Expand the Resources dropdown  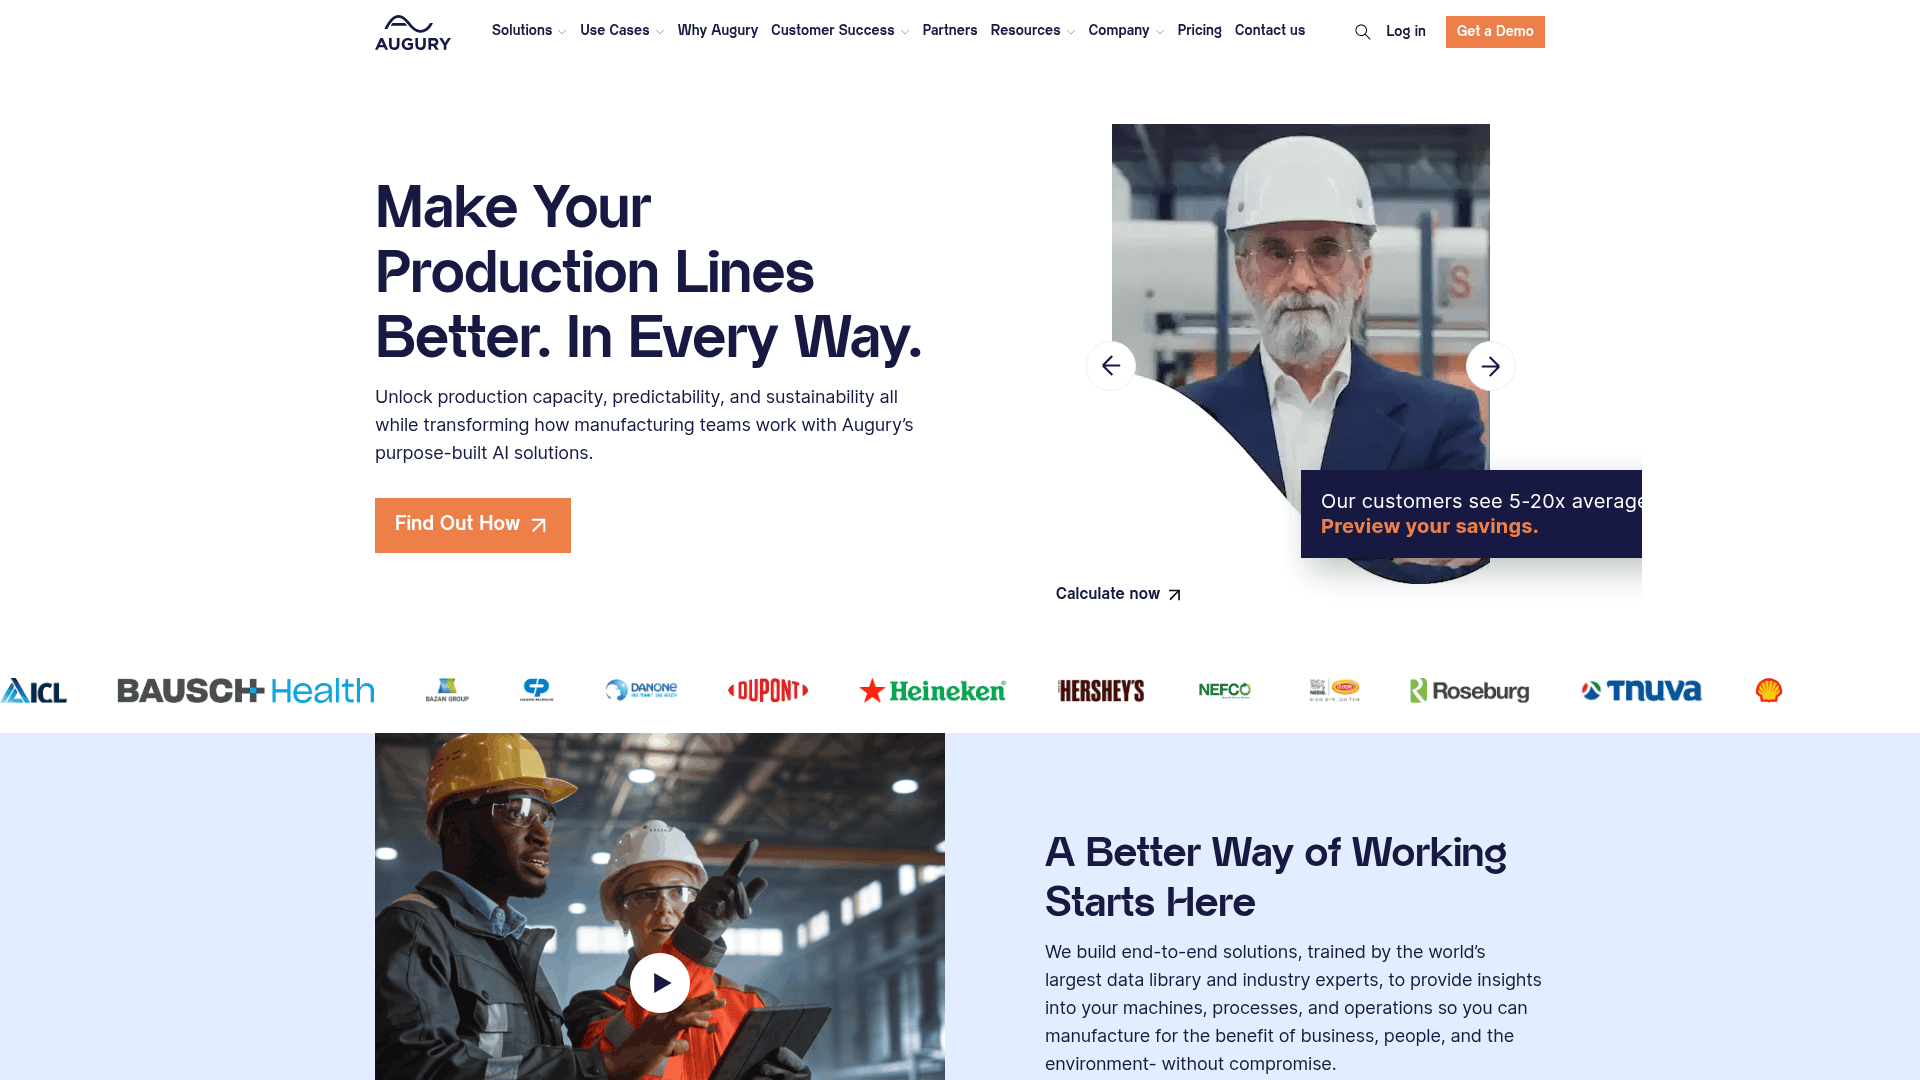[1033, 31]
